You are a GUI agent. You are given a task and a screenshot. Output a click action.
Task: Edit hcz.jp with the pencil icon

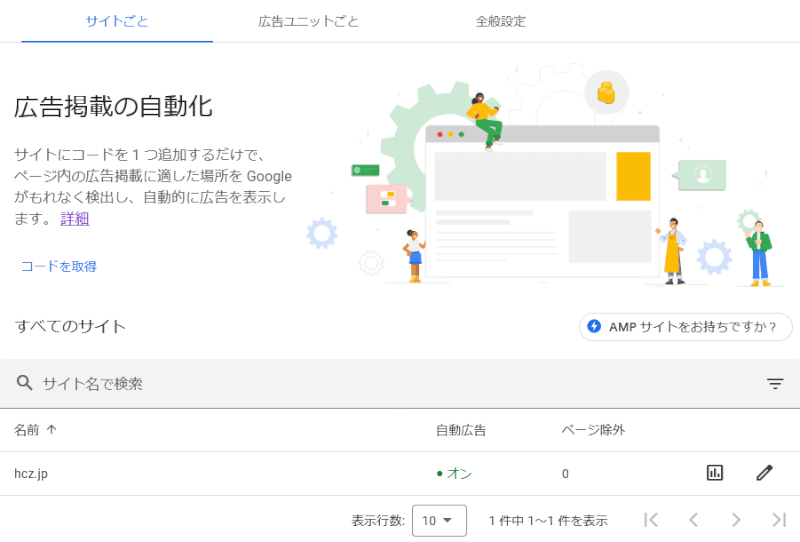pyautogui.click(x=764, y=473)
